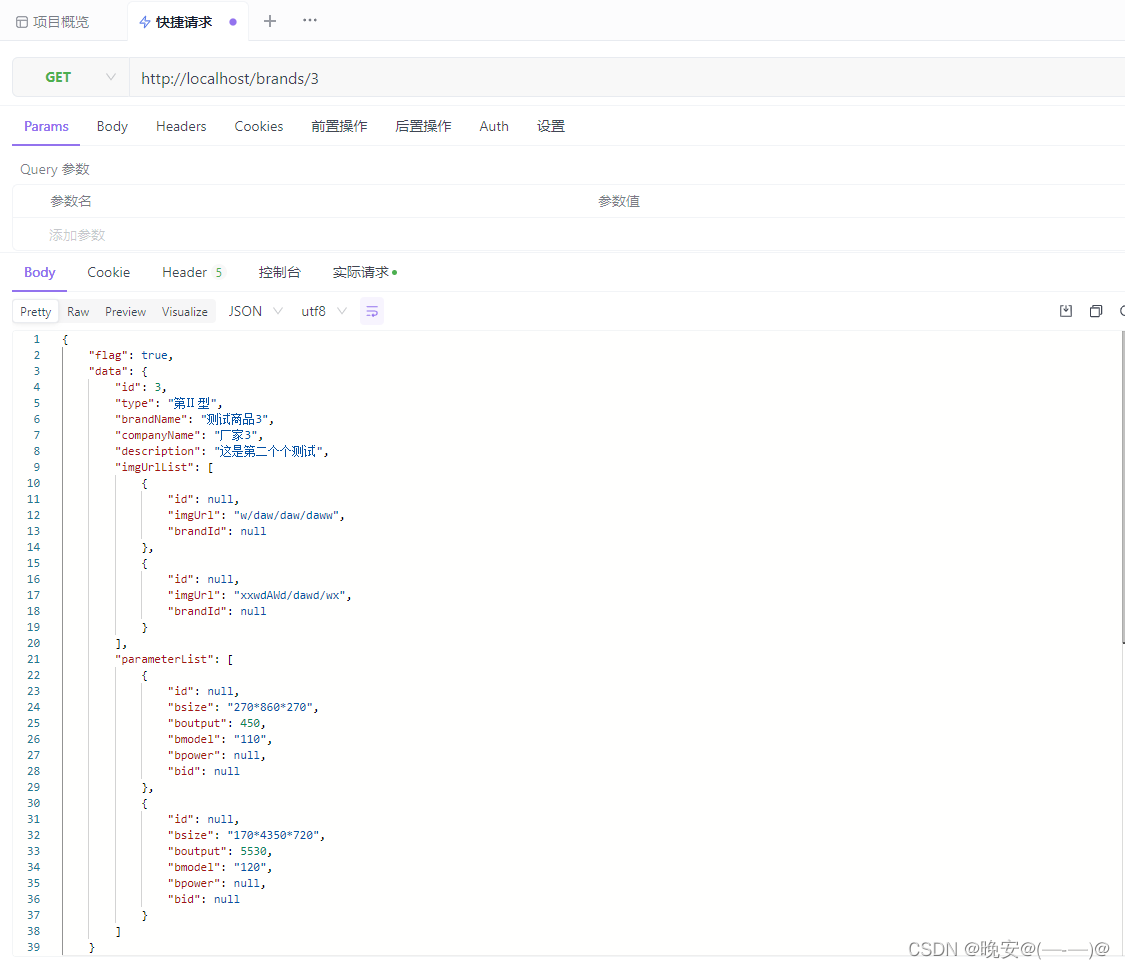The image size is (1125, 969).
Task: Click the copy response icon
Action: pyautogui.click(x=1096, y=312)
